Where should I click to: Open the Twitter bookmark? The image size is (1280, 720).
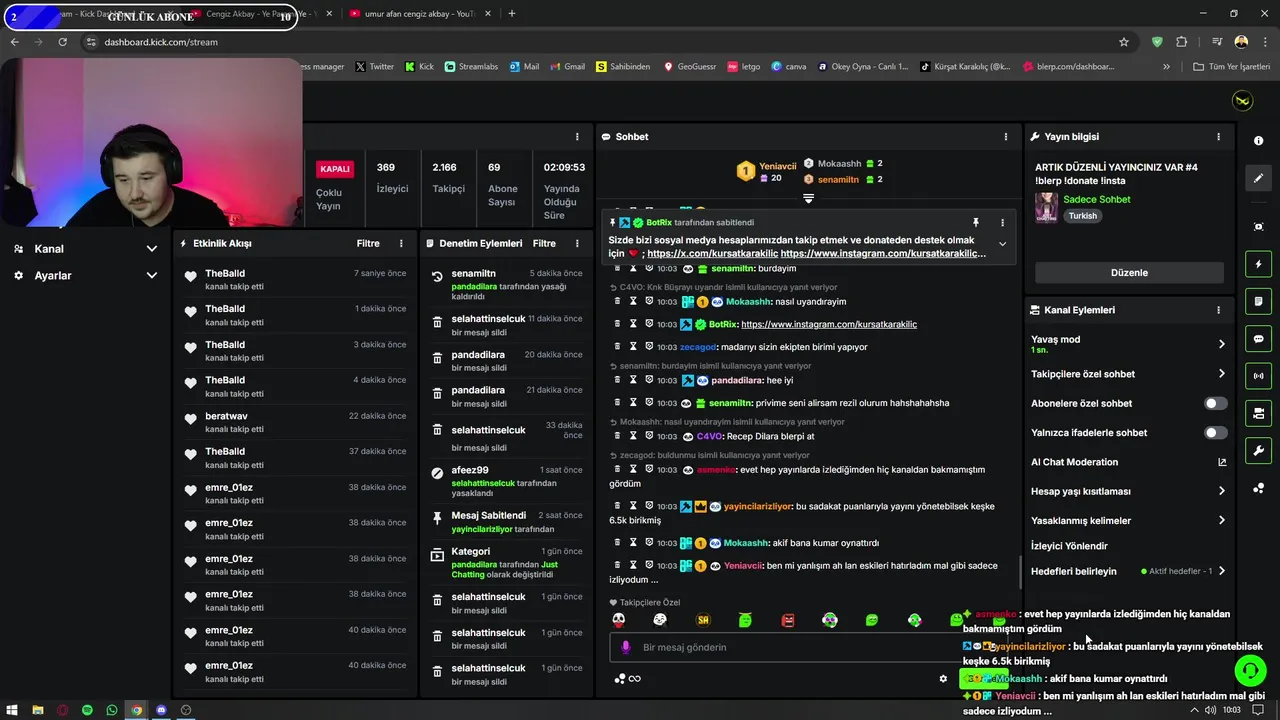pos(375,67)
